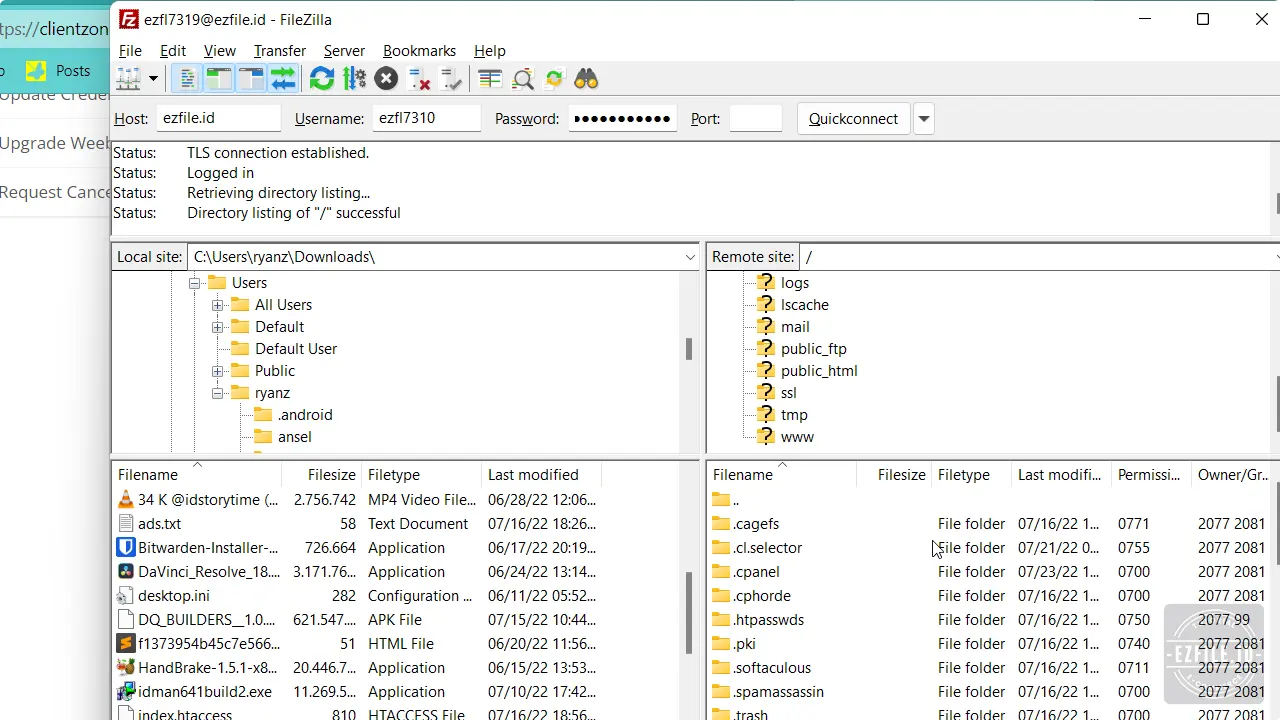Select the www remote folder
The width and height of the screenshot is (1280, 720).
797,437
